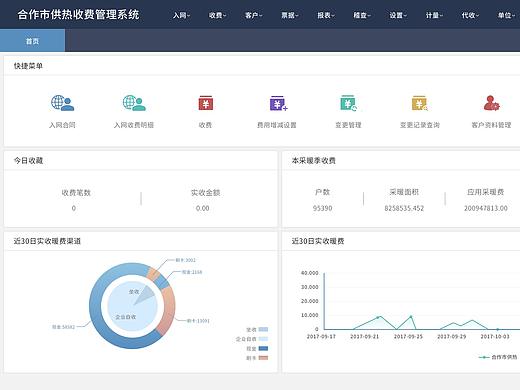Click the 近30日实收暖费 chart heading
This screenshot has width=520, height=390.
(318, 241)
